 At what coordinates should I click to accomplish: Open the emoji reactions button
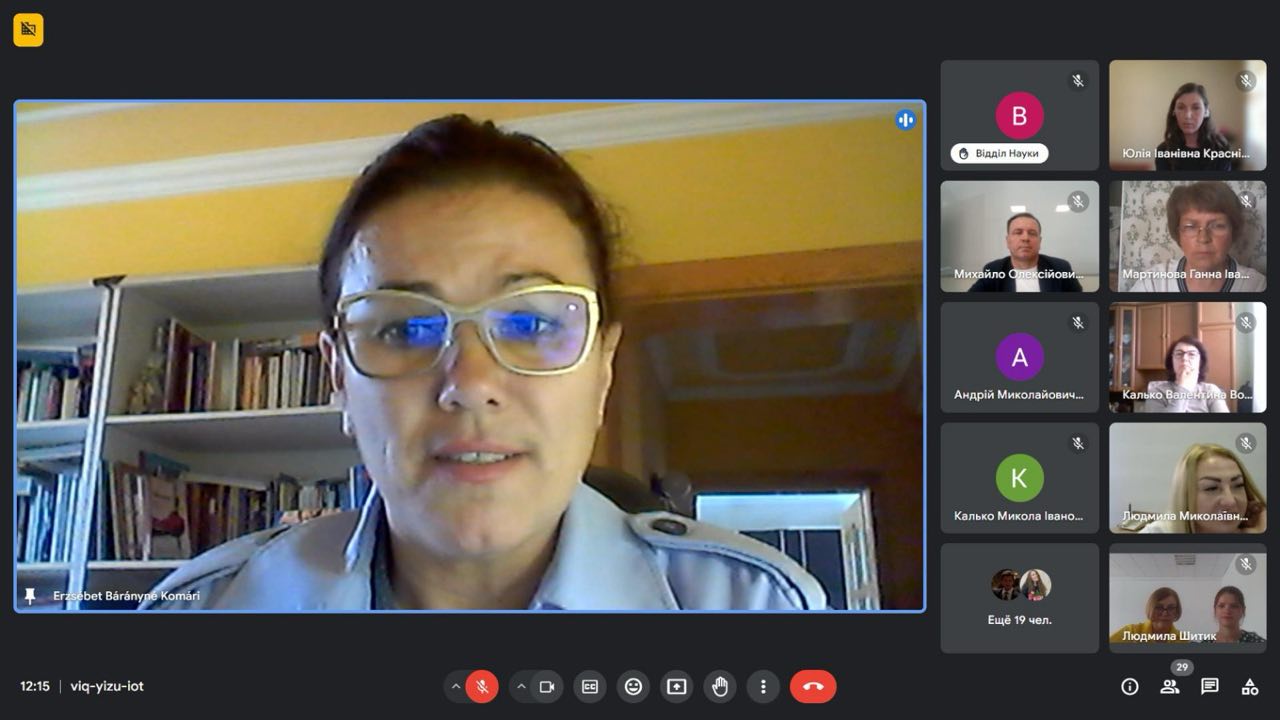point(633,686)
